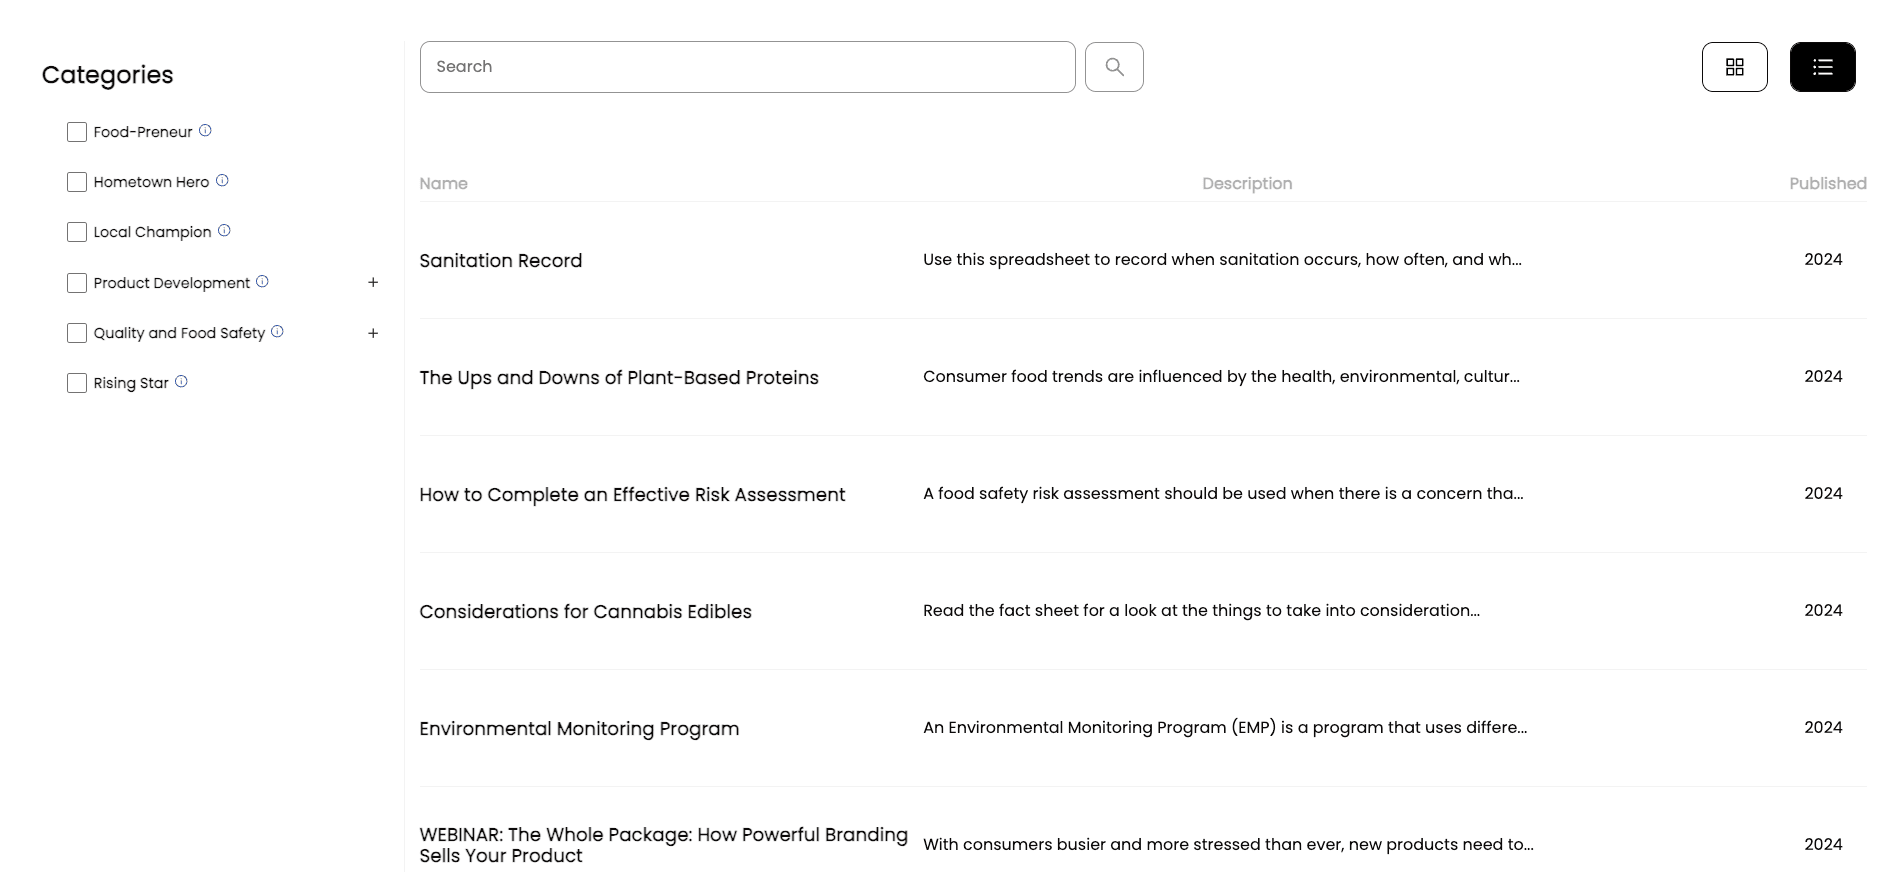Click the magnifying glass search button
The width and height of the screenshot is (1894, 872).
tap(1114, 67)
